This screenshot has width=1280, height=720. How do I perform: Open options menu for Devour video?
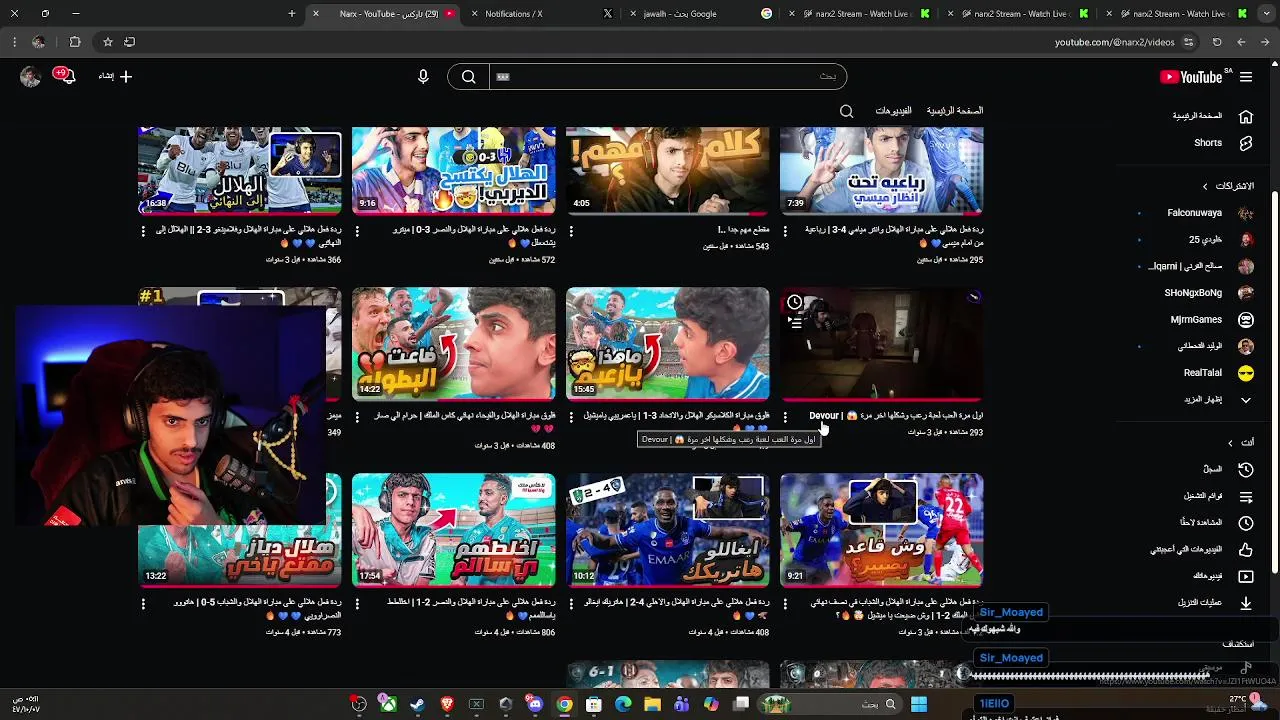785,416
